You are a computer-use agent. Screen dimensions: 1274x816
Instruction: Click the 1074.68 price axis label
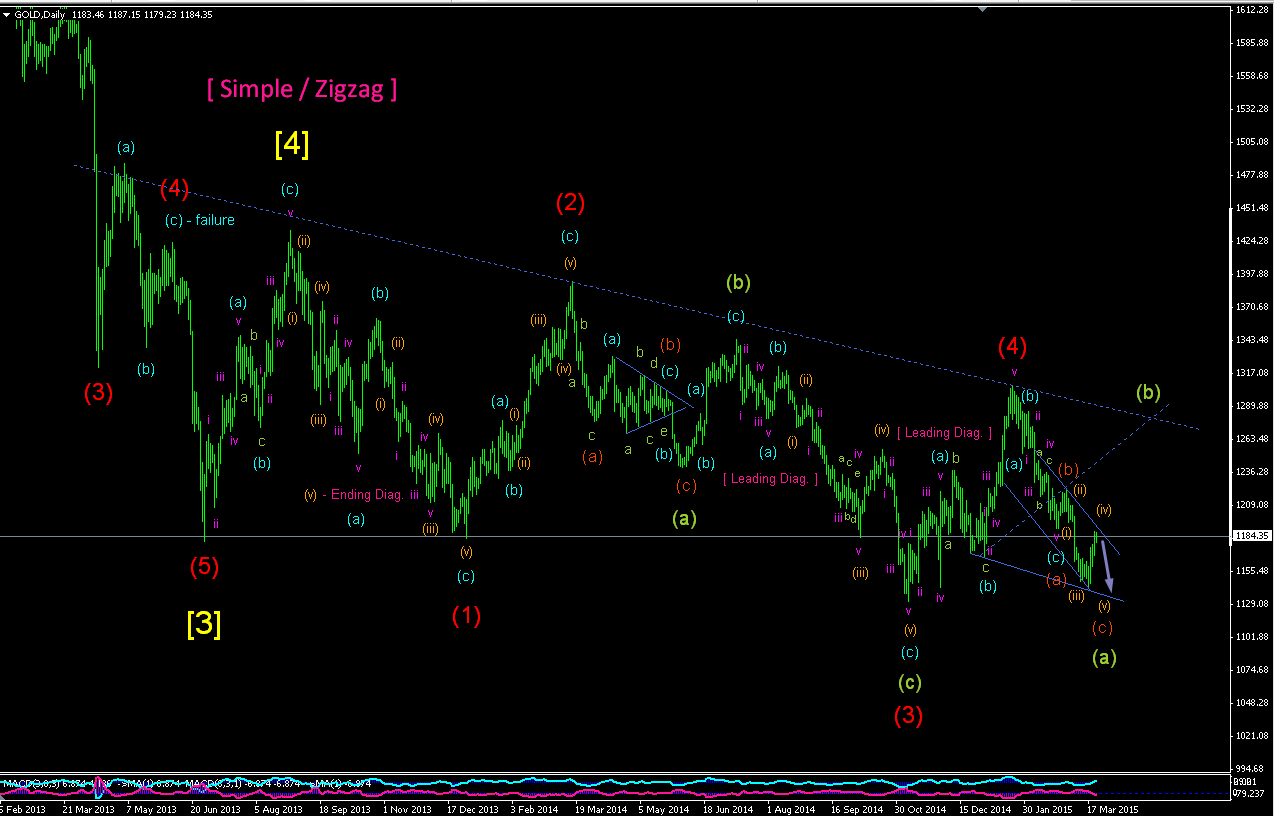click(1251, 670)
